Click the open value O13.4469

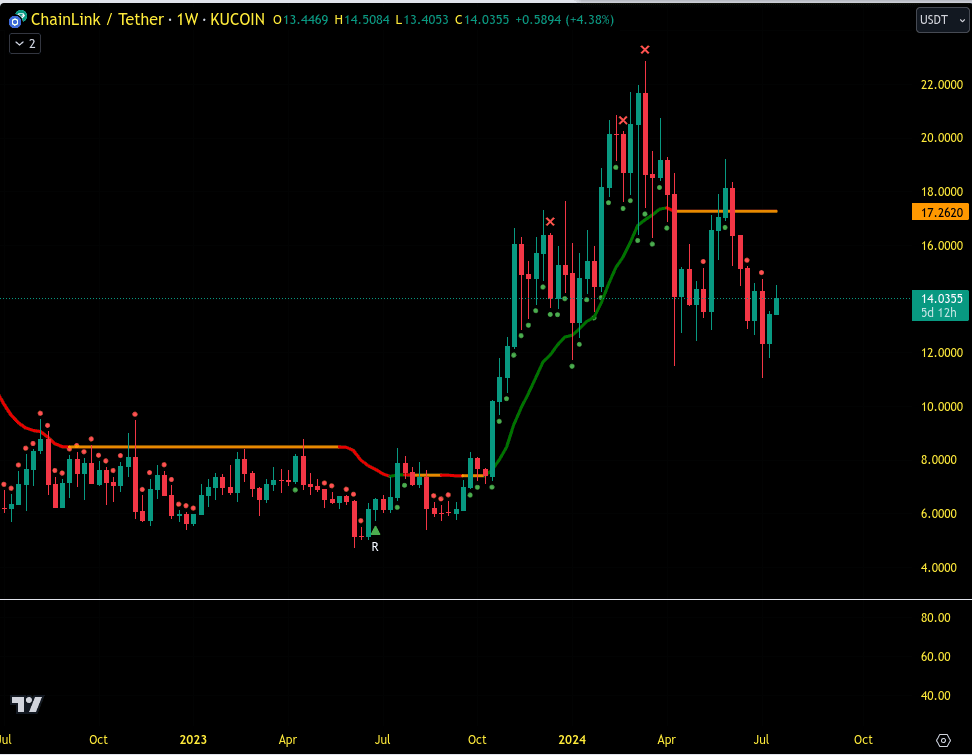pos(301,20)
